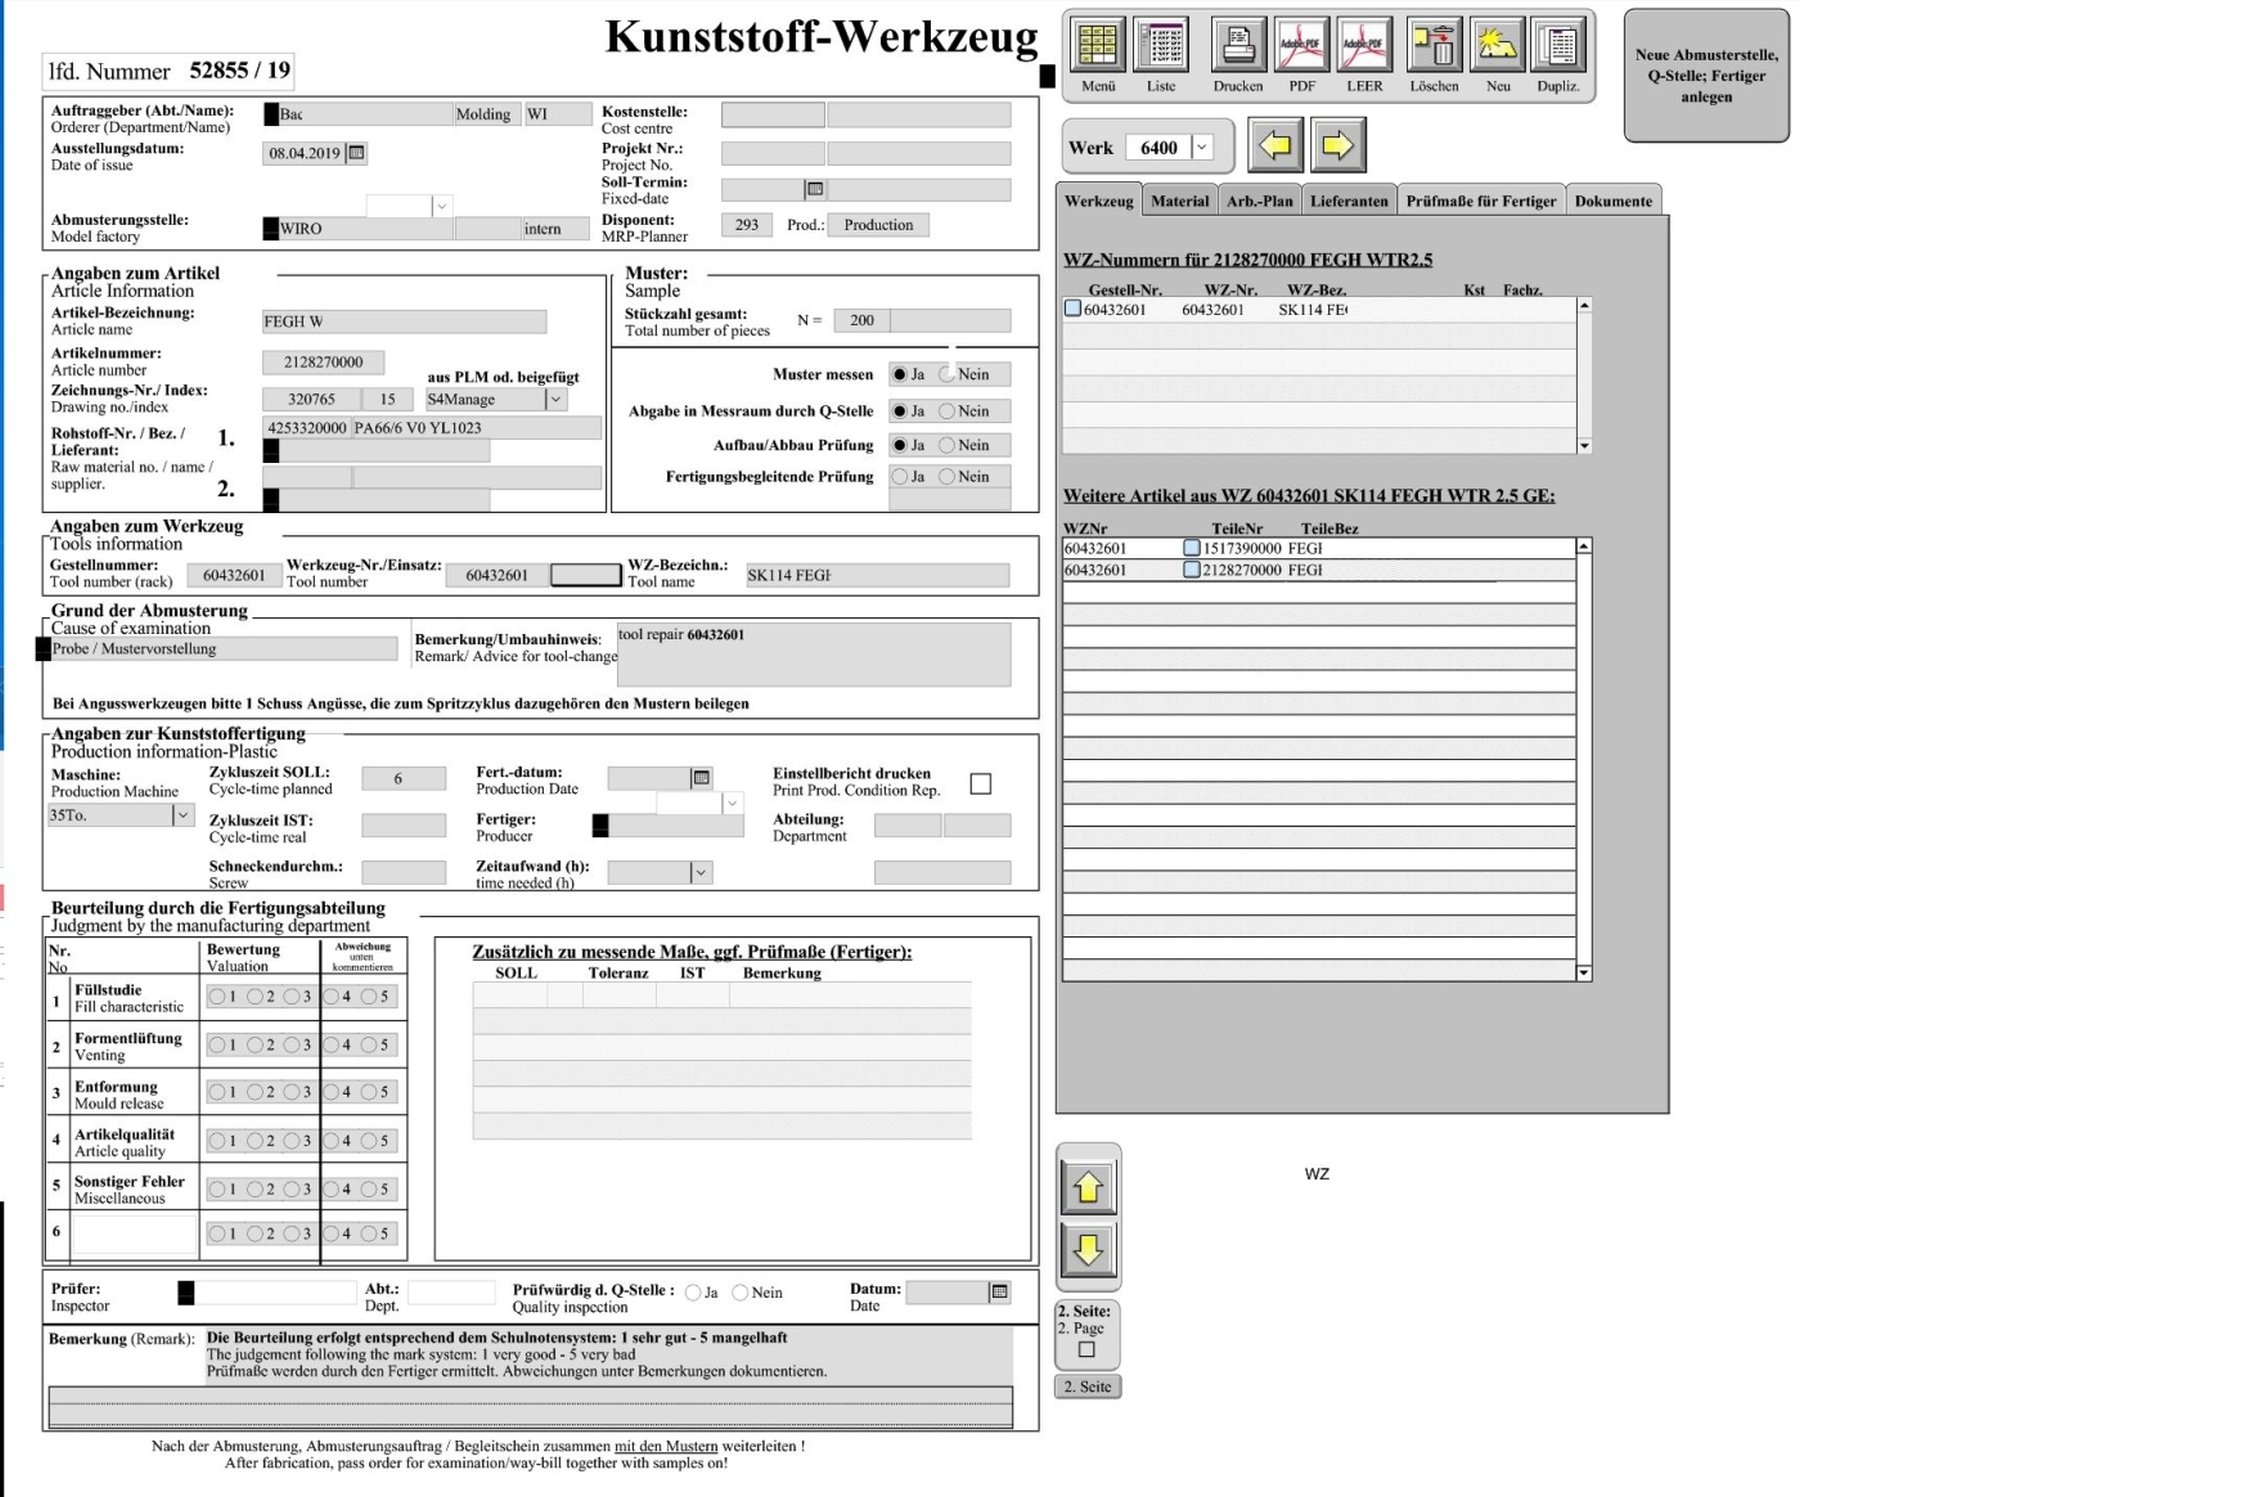Click icon beside TeileNr 1517390000

pos(1191,548)
